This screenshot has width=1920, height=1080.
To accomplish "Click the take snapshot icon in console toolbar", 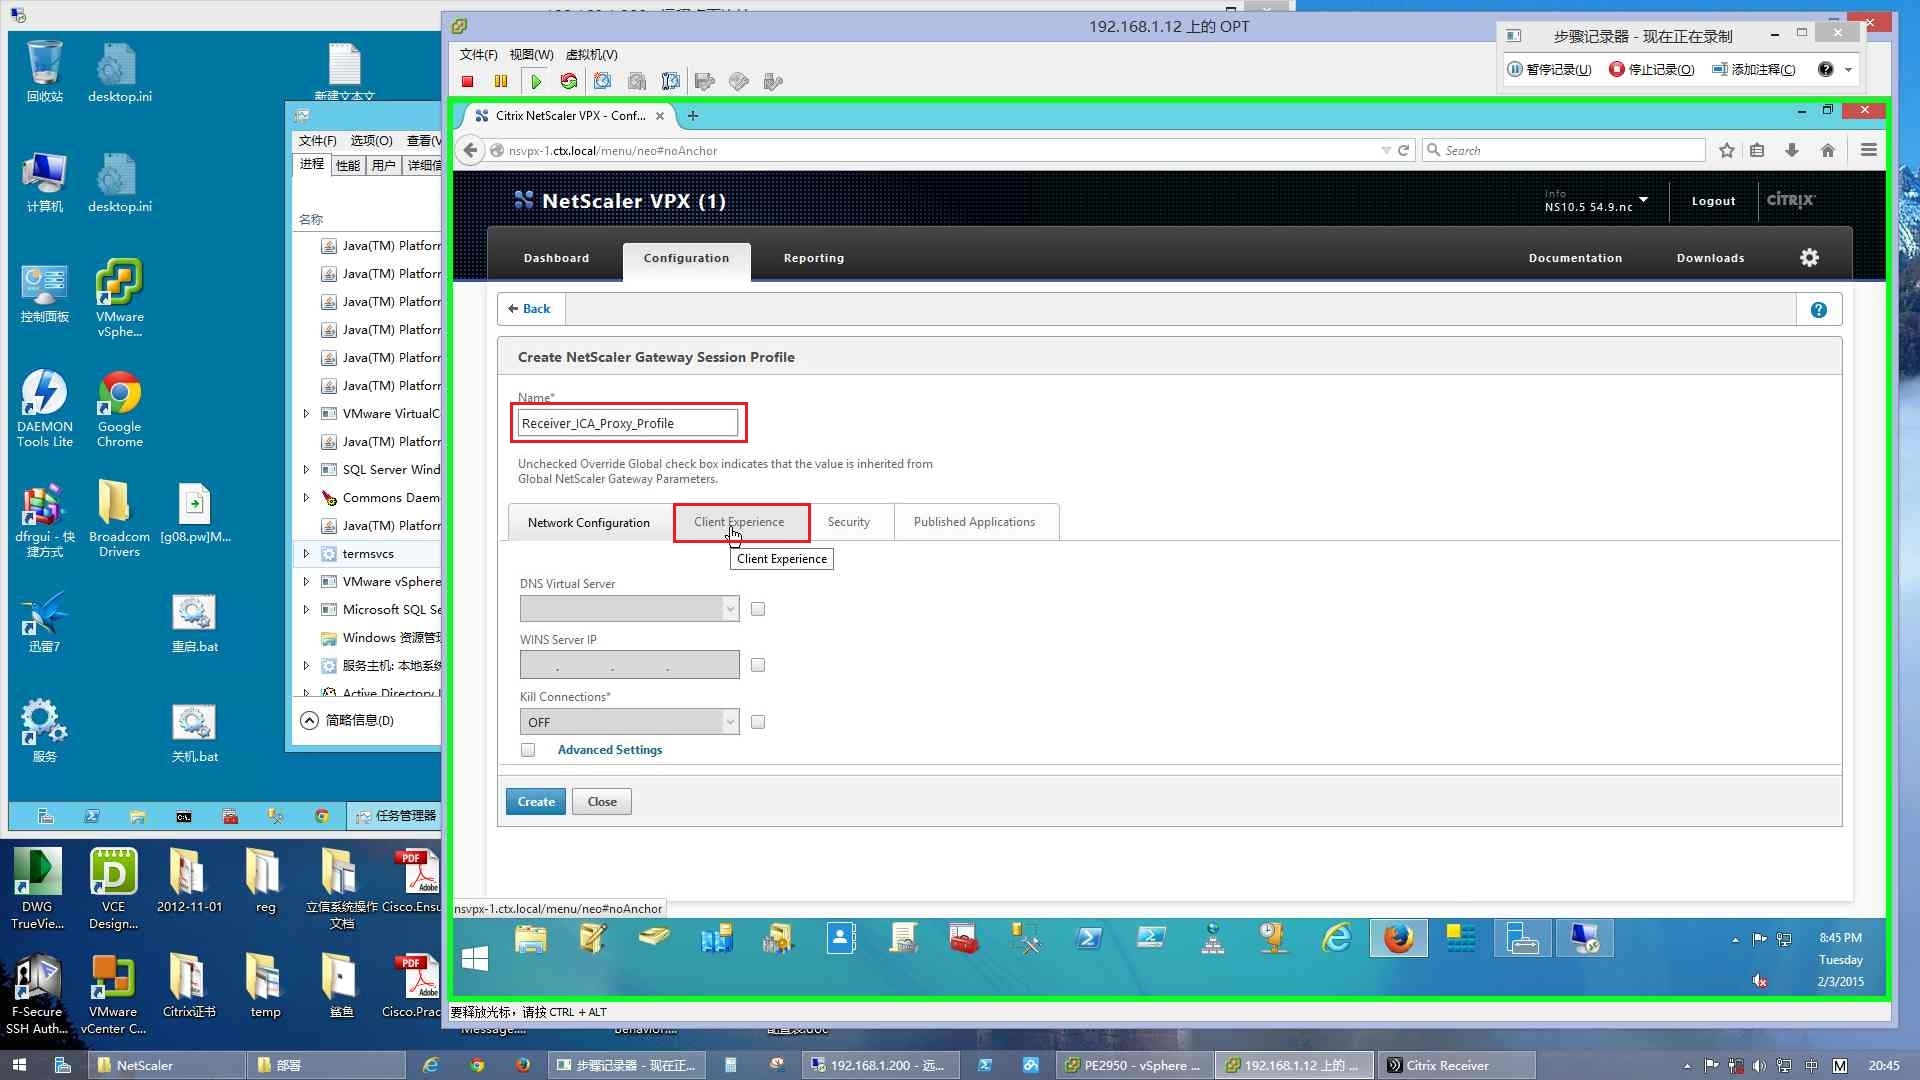I will pos(603,82).
